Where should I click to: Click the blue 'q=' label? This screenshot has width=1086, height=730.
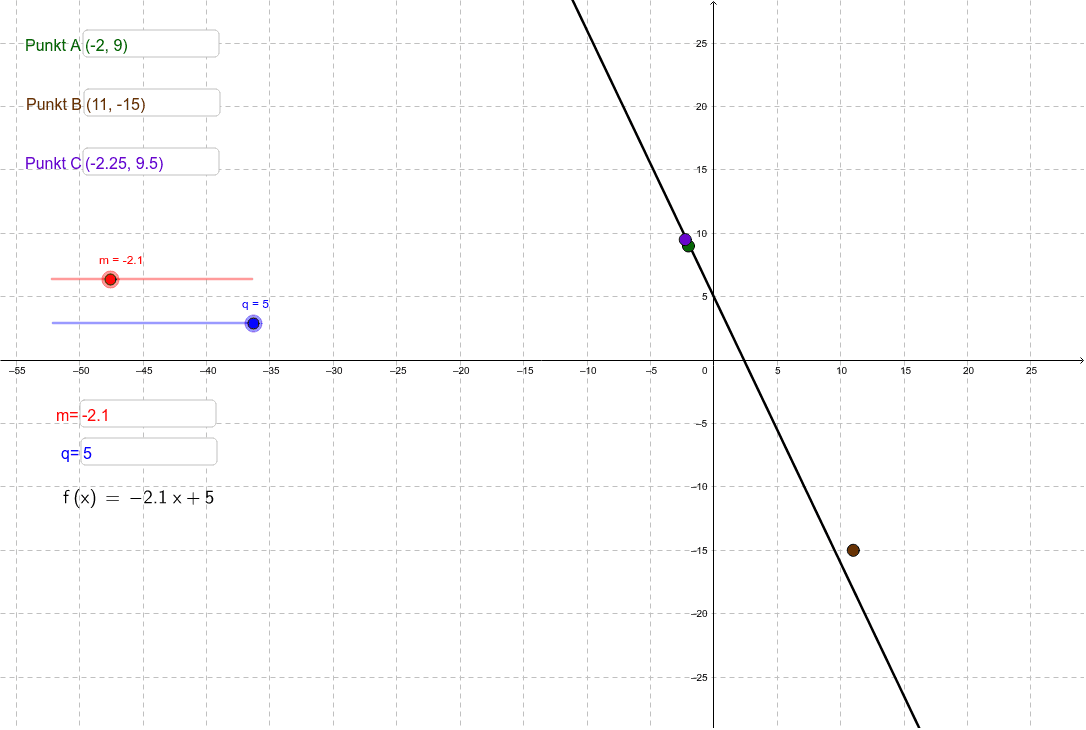(70, 454)
